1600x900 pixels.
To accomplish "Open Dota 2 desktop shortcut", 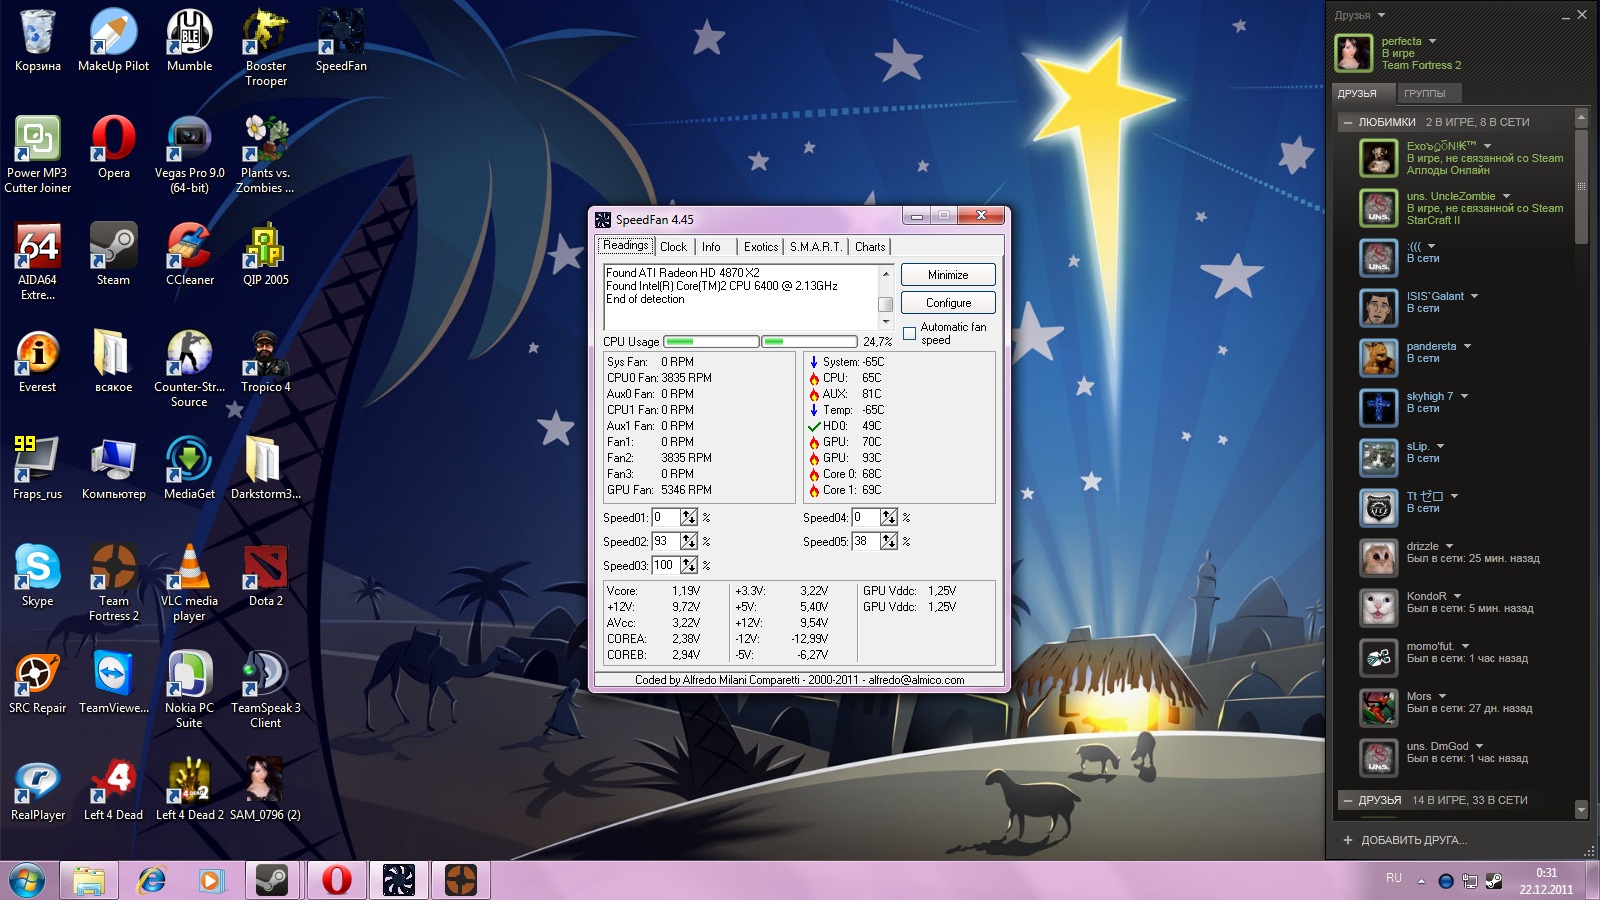I will 265,575.
